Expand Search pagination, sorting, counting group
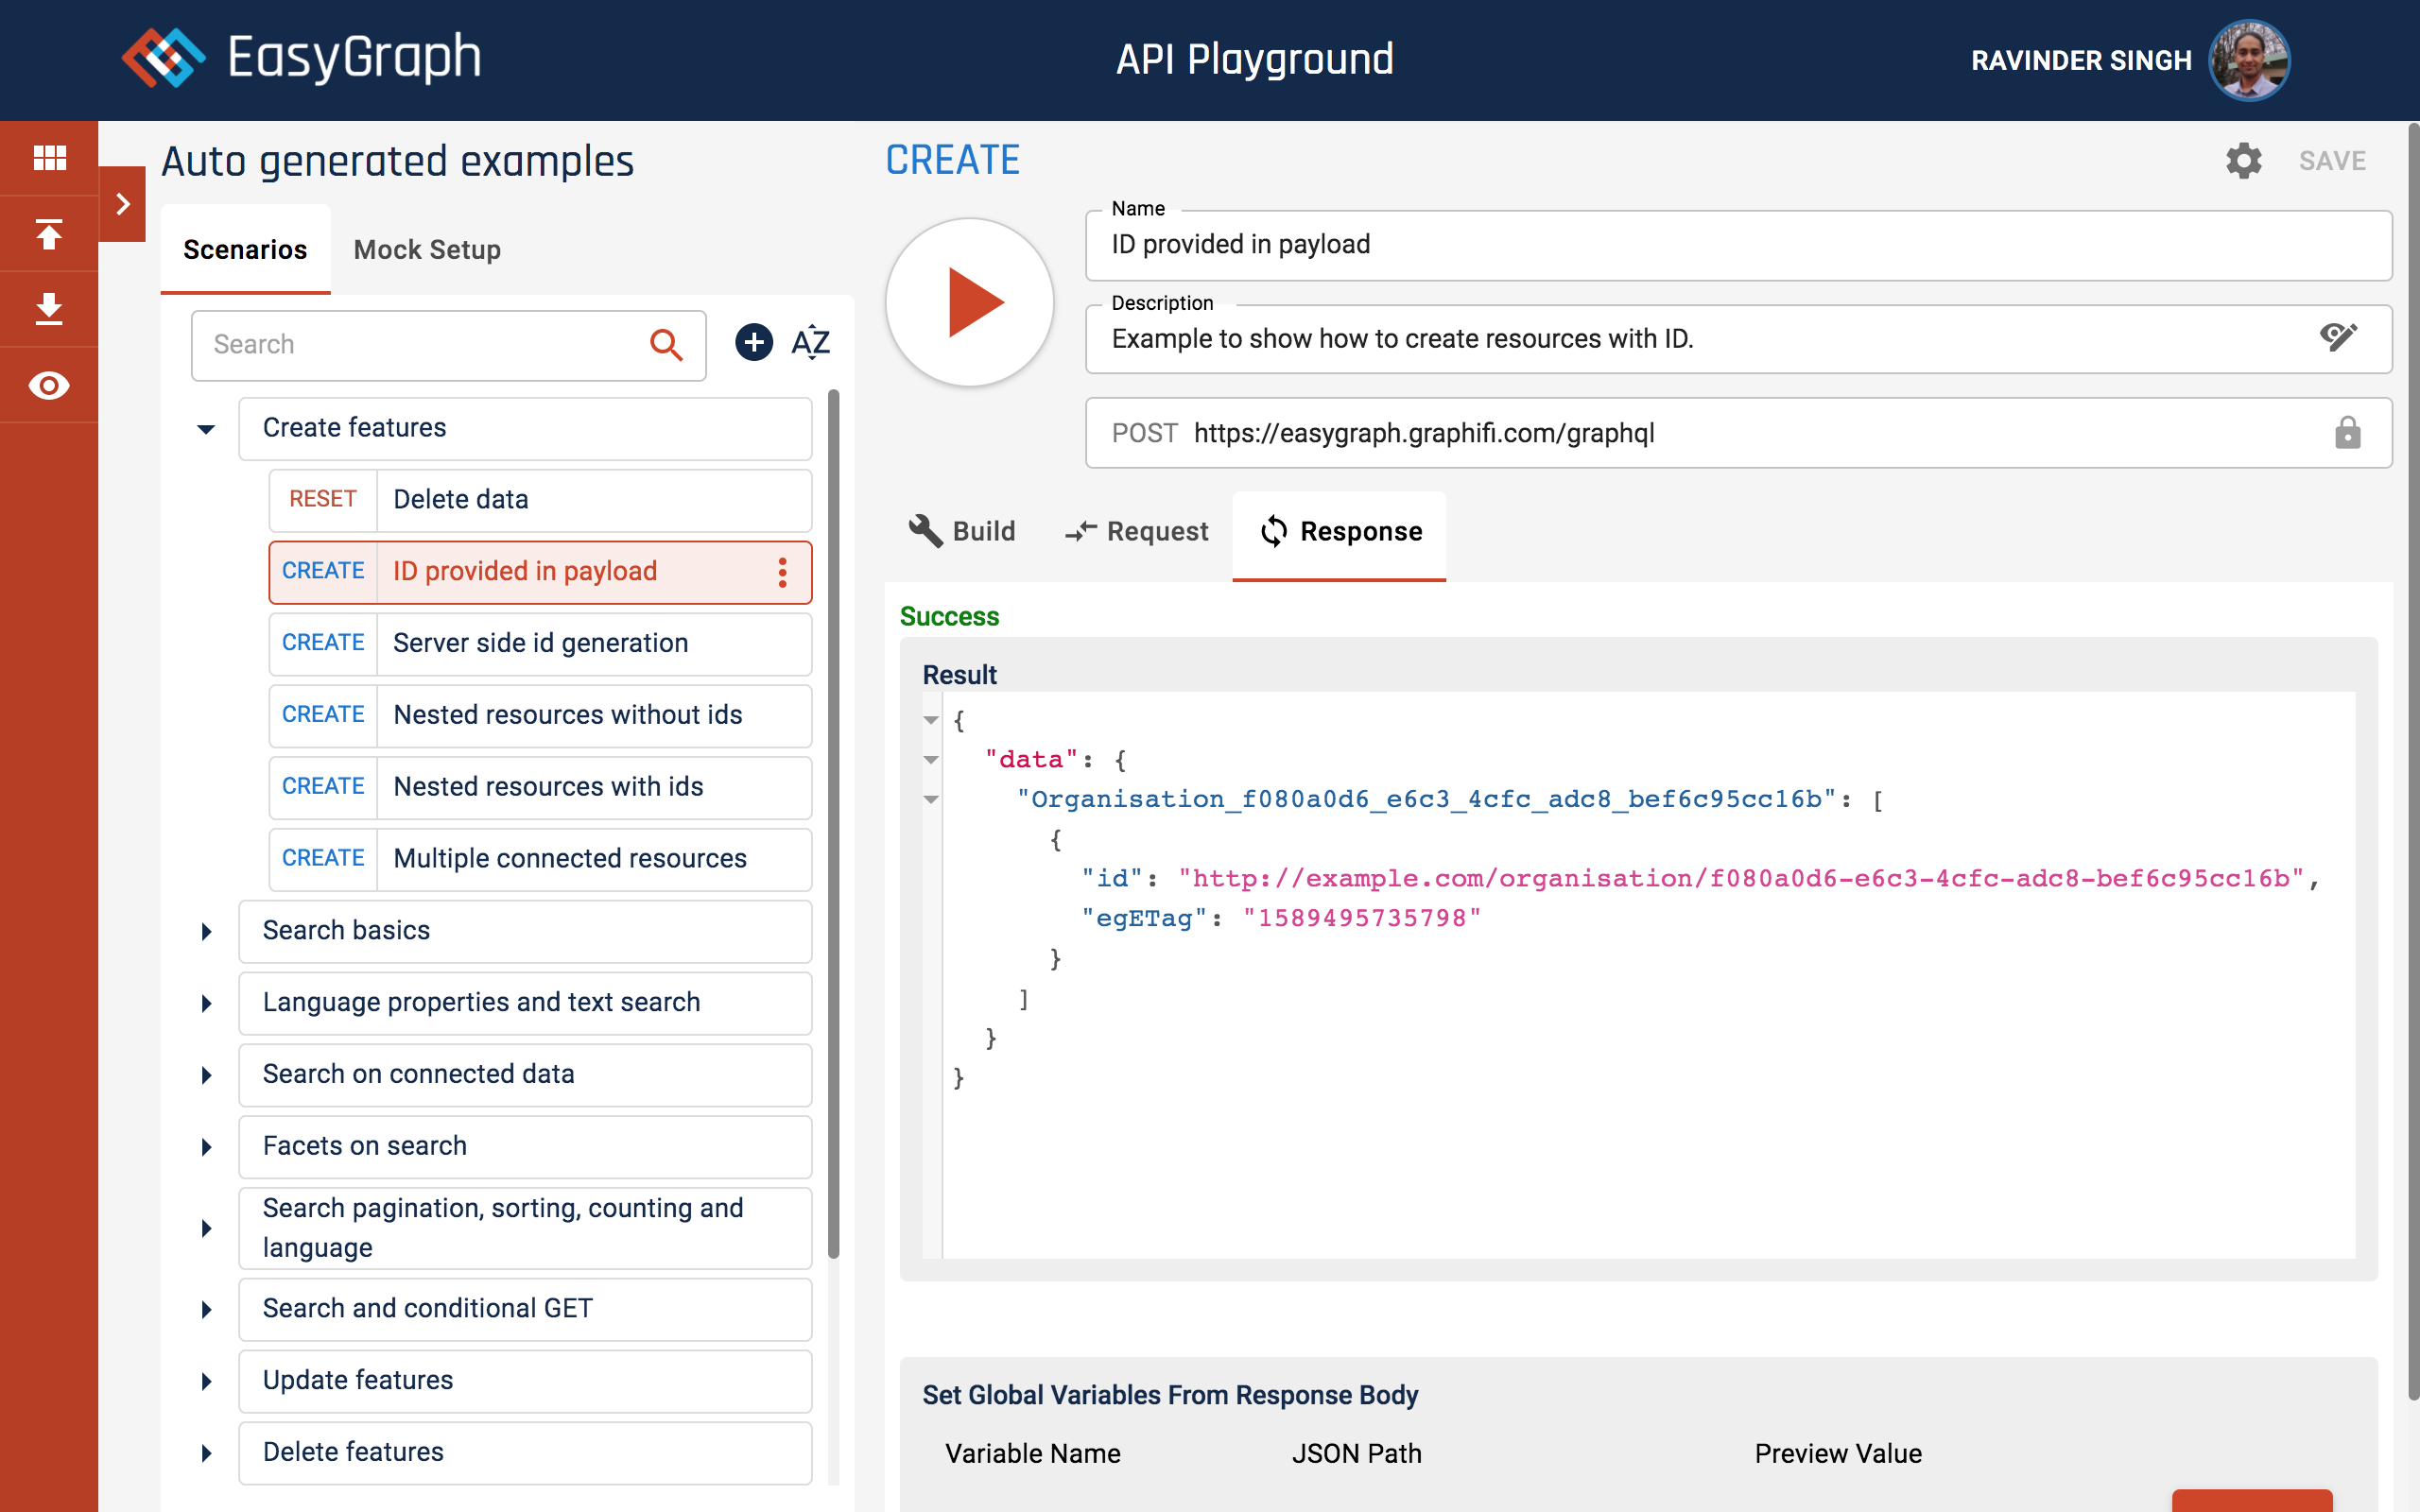This screenshot has width=2420, height=1512. pos(206,1228)
